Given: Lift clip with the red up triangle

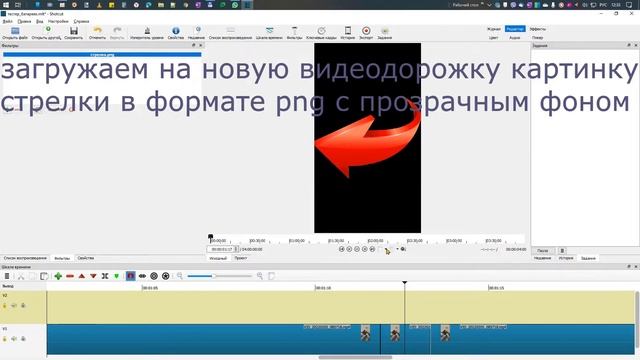Looking at the screenshot, I should 82,276.
